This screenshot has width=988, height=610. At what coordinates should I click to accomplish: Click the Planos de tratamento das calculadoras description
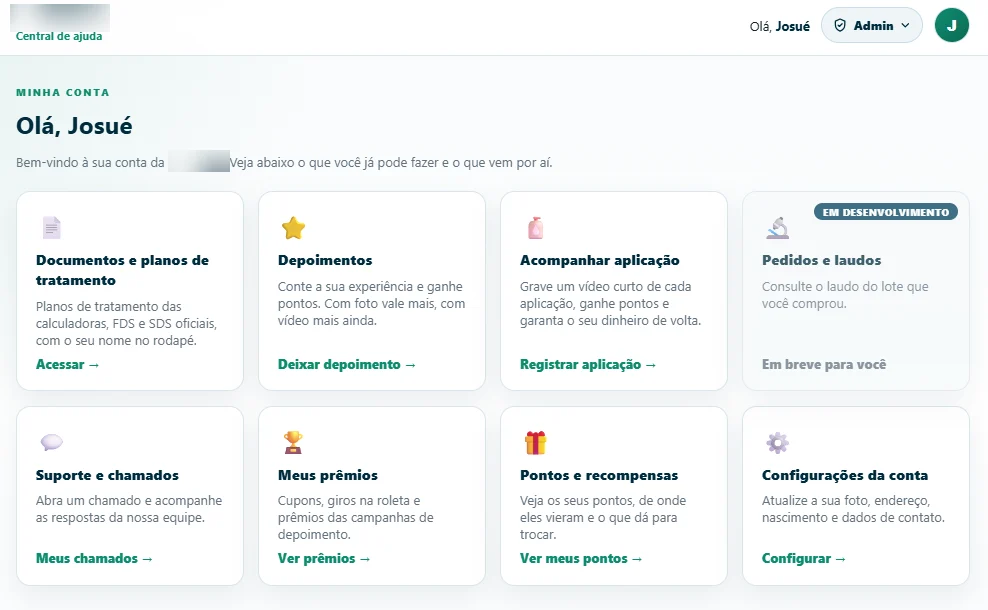pos(126,323)
